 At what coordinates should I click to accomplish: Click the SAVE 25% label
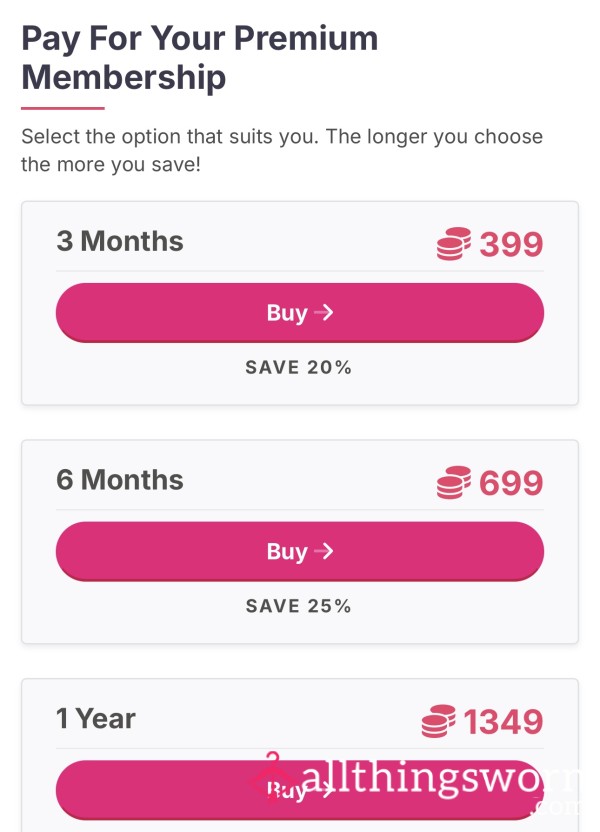(x=299, y=606)
